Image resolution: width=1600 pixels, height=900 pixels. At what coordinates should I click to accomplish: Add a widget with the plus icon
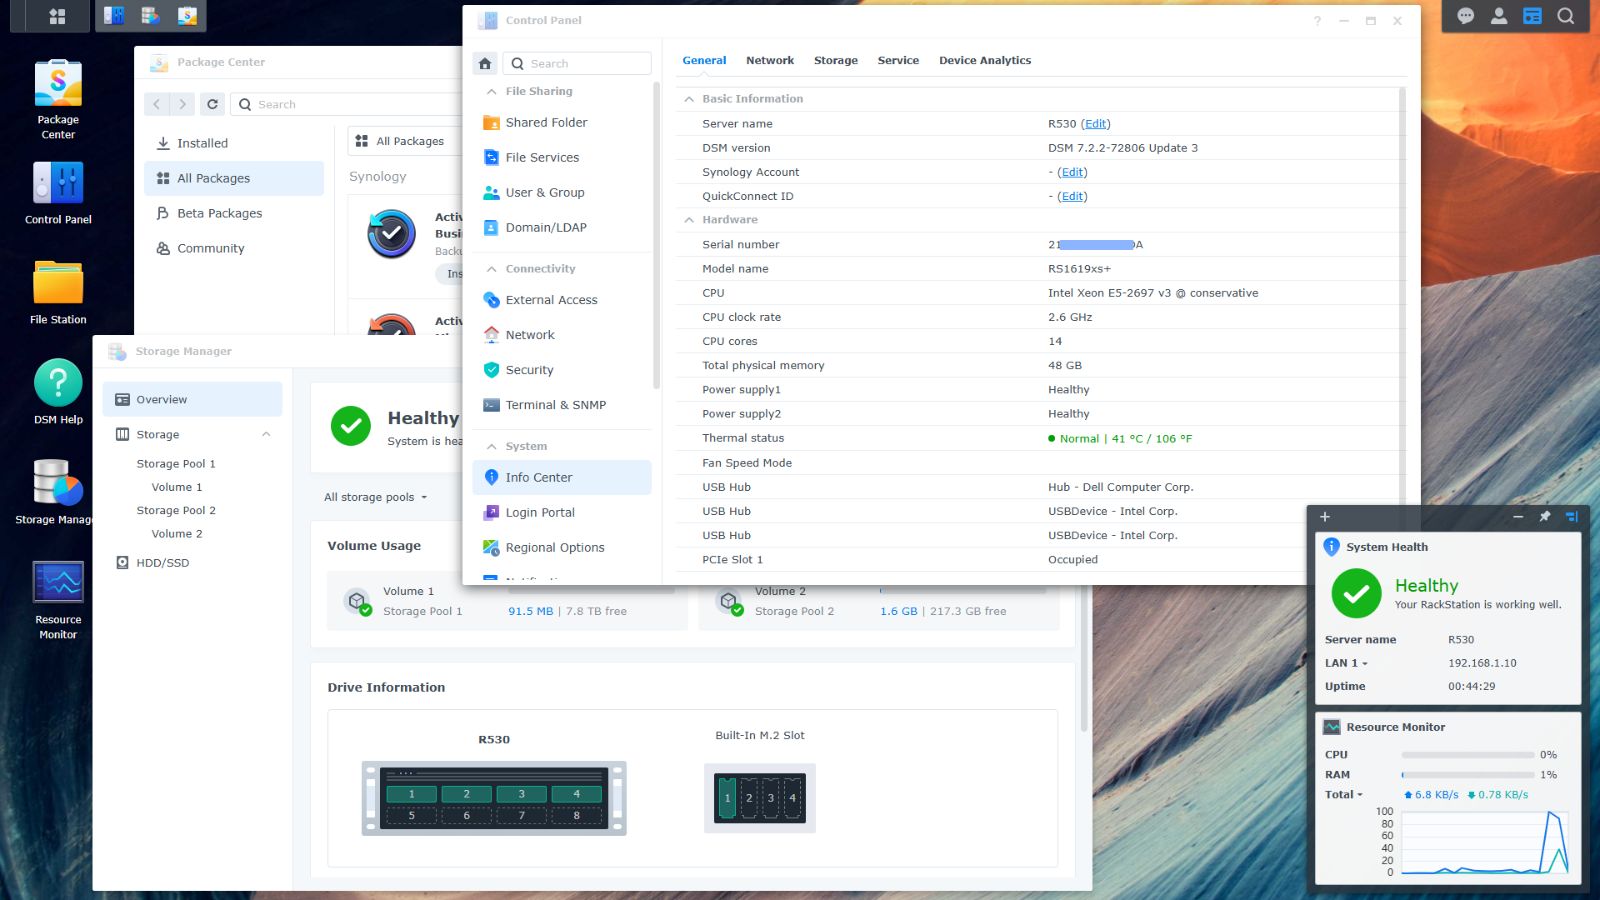[1325, 517]
